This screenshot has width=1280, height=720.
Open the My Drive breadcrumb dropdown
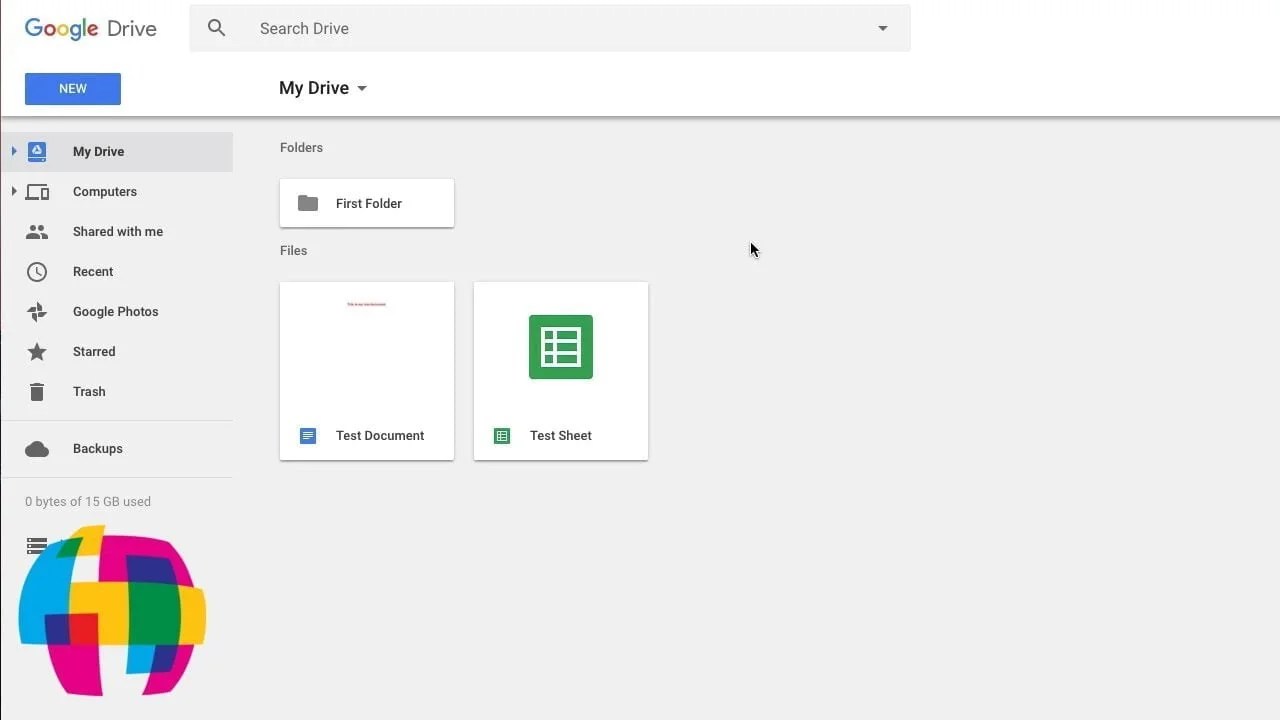point(361,88)
